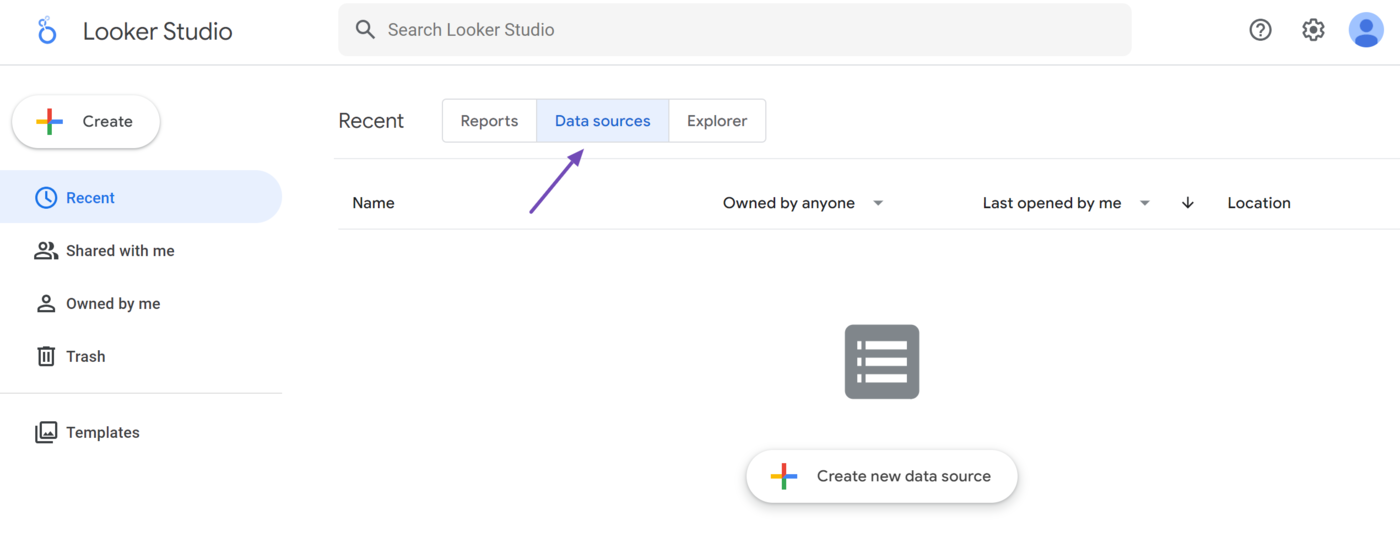The image size is (1400, 543).
Task: Switch to the Reports tab
Action: (x=489, y=121)
